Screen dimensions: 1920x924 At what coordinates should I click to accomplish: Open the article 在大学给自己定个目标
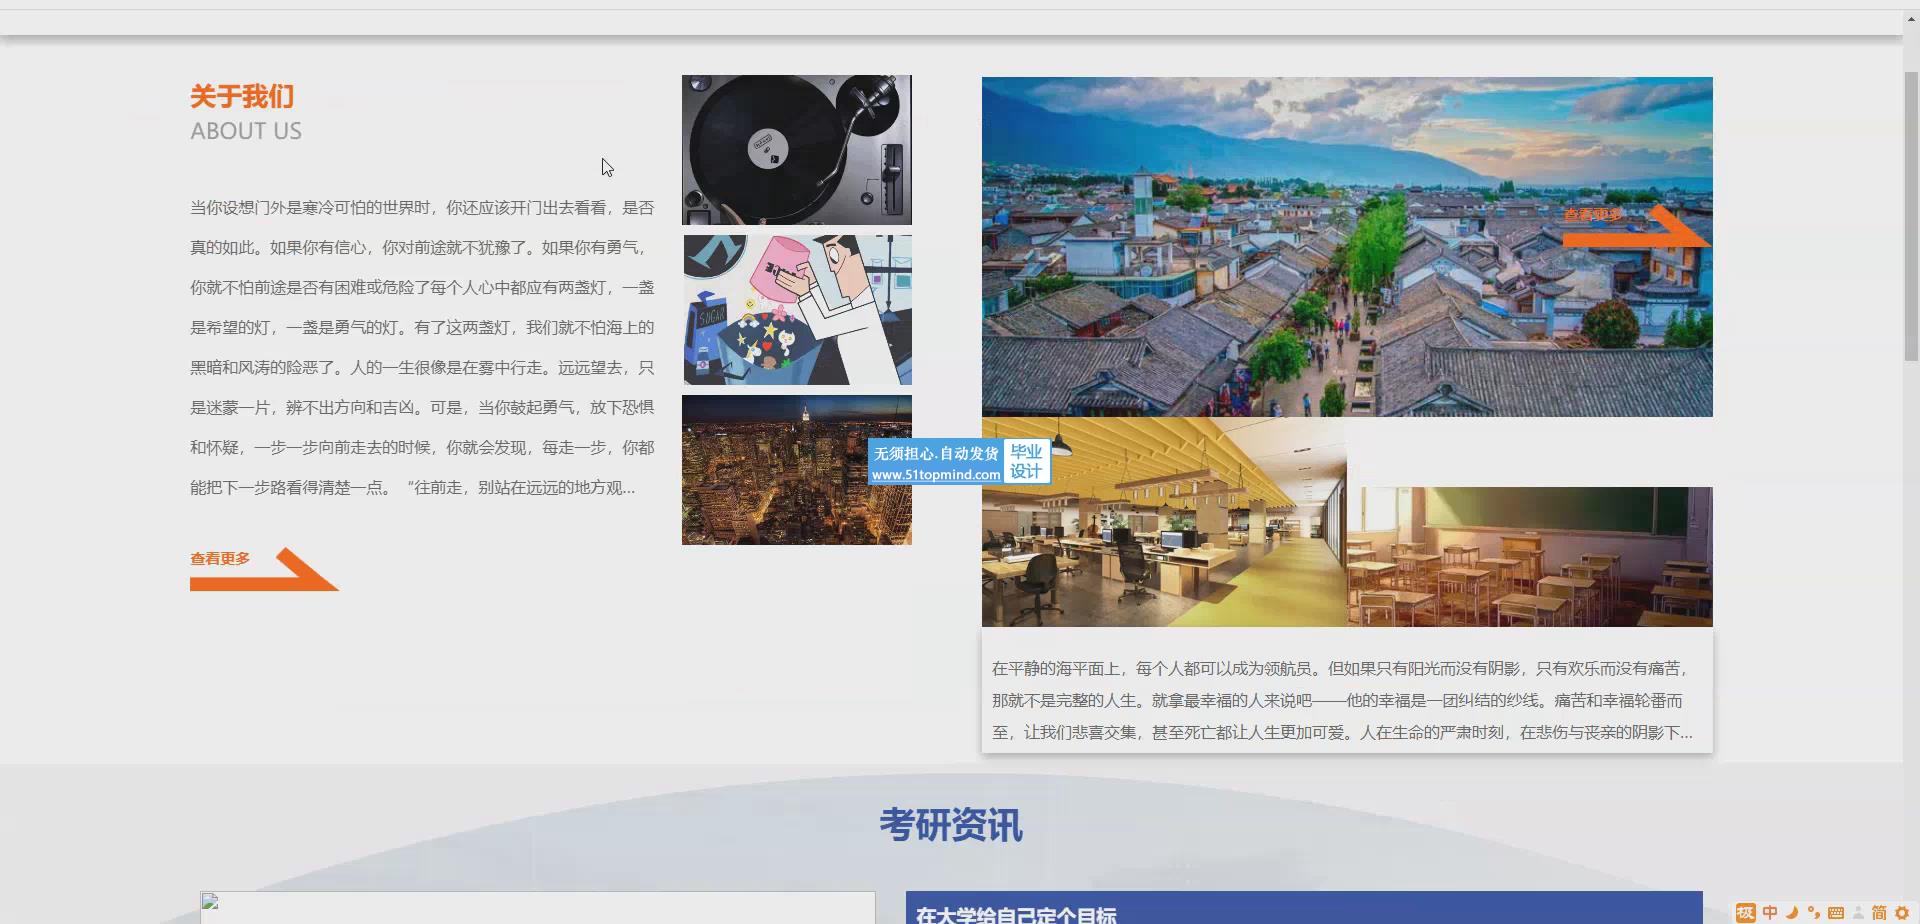coord(1016,914)
